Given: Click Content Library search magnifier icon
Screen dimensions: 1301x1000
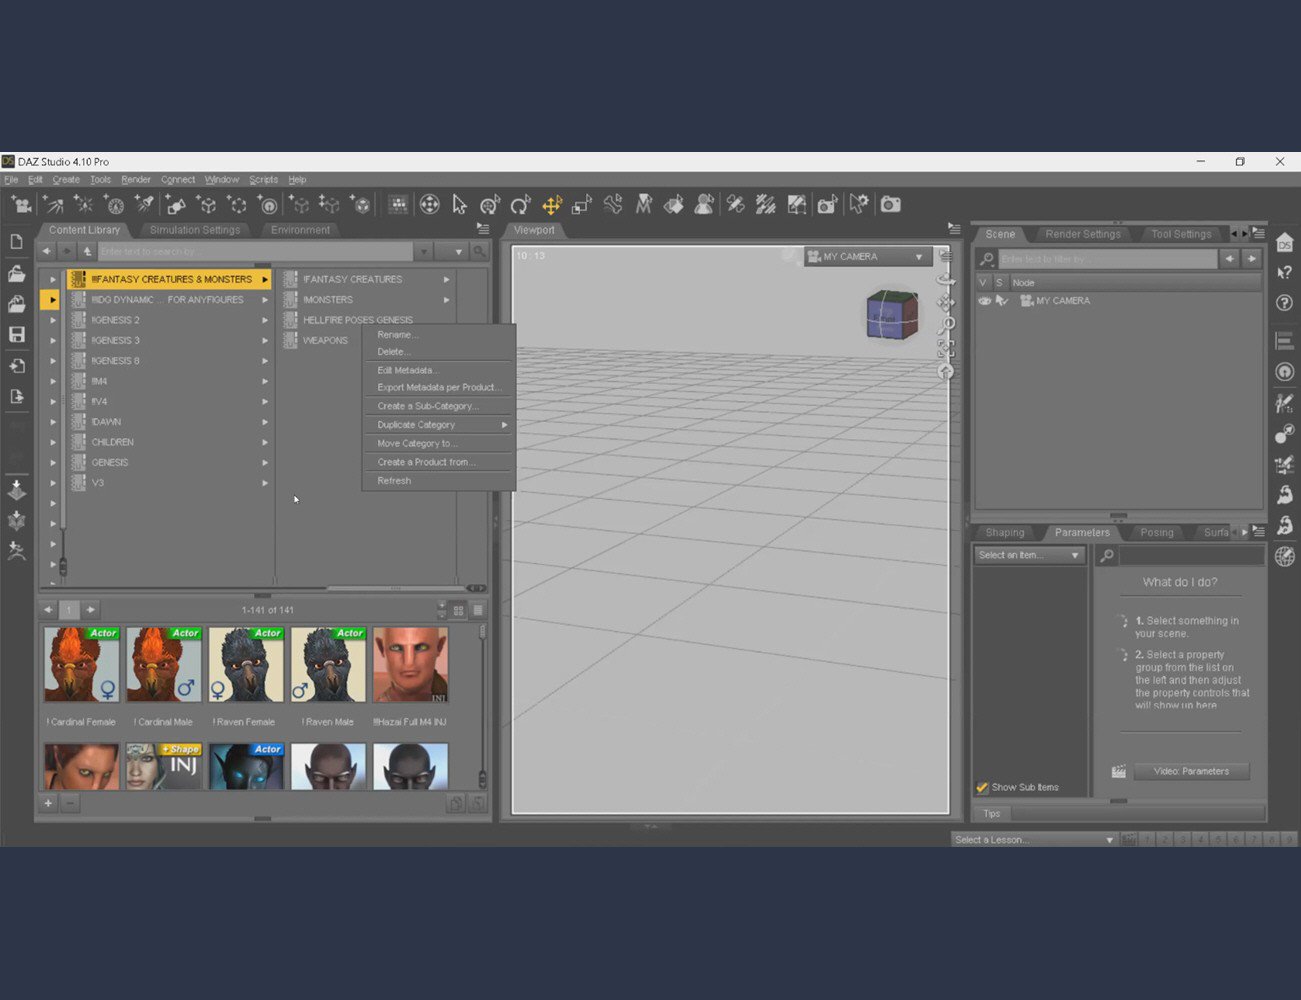Looking at the screenshot, I should tap(479, 252).
